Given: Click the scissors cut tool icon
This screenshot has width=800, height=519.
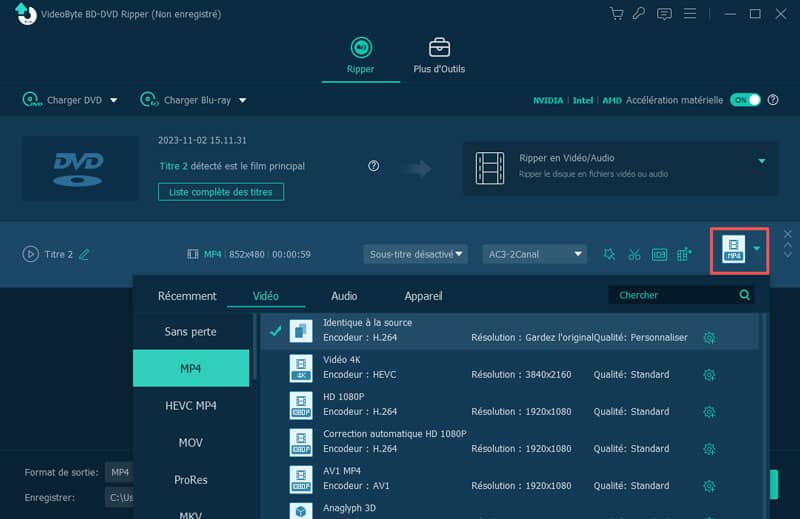Looking at the screenshot, I should pos(634,254).
